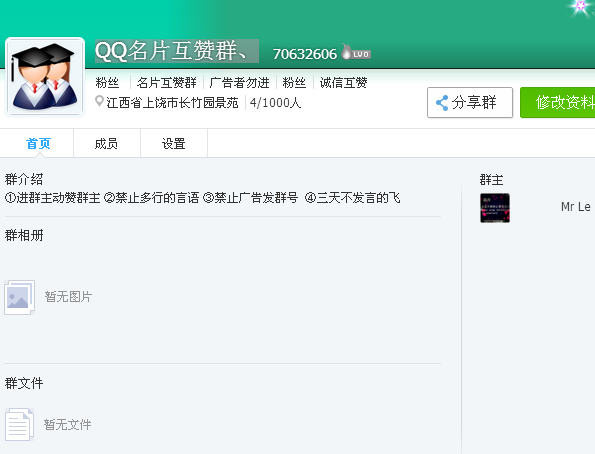Open the 成员 tab
The image size is (595, 454).
coord(107,143)
